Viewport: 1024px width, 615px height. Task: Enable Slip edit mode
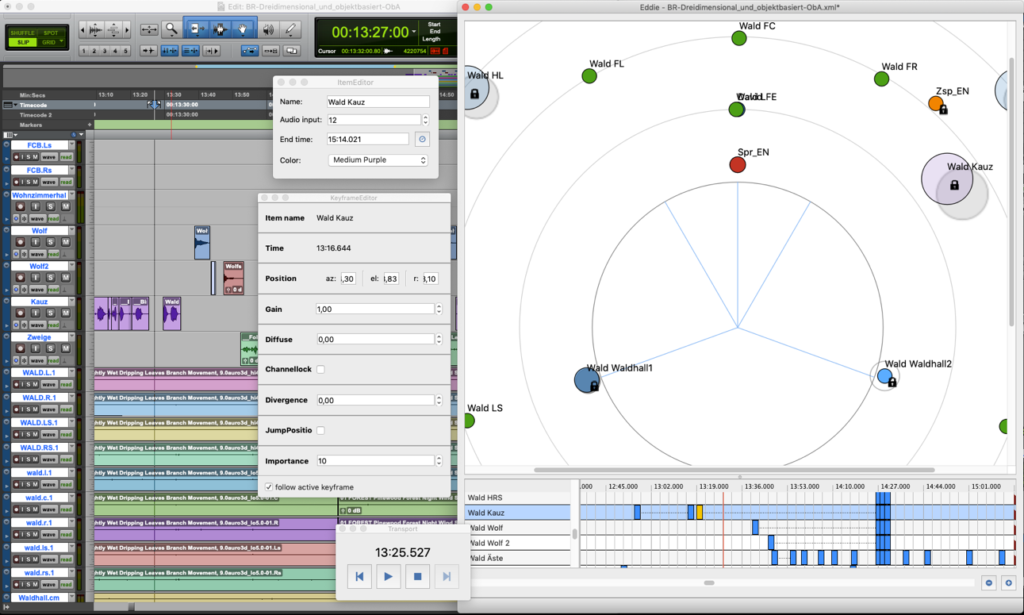[x=21, y=43]
